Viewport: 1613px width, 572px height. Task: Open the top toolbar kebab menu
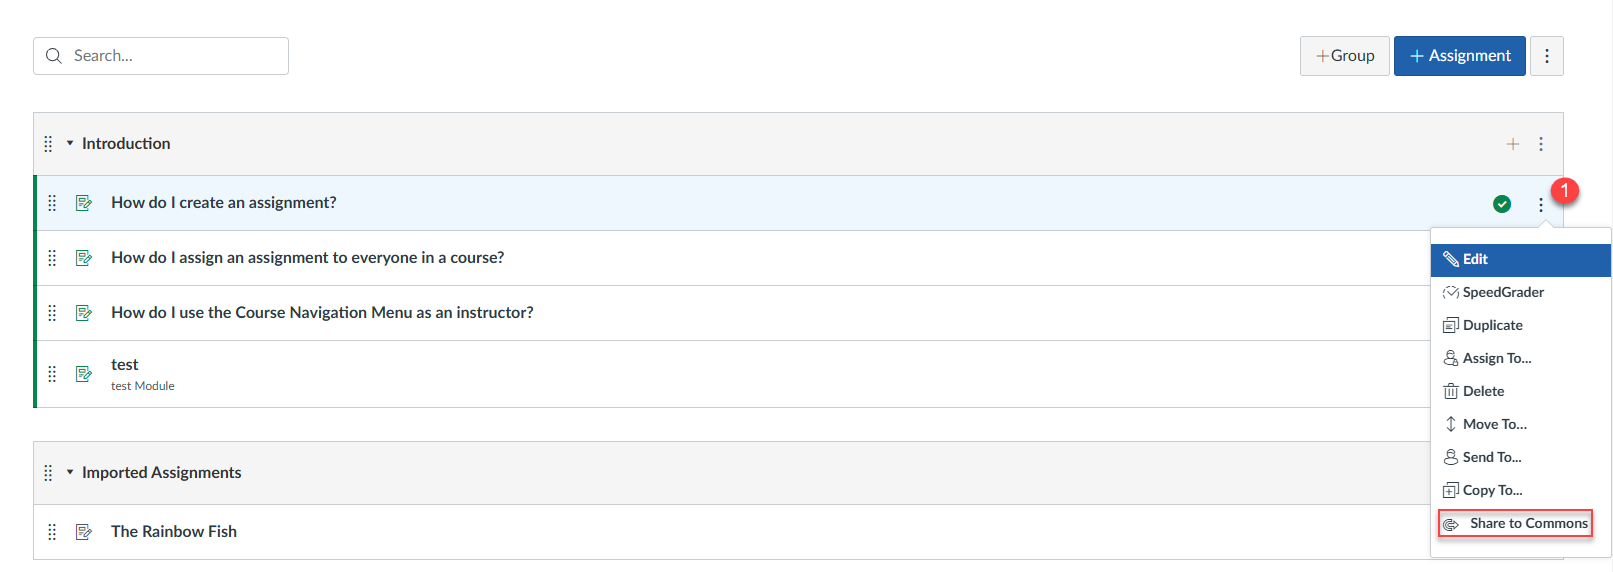pos(1546,56)
